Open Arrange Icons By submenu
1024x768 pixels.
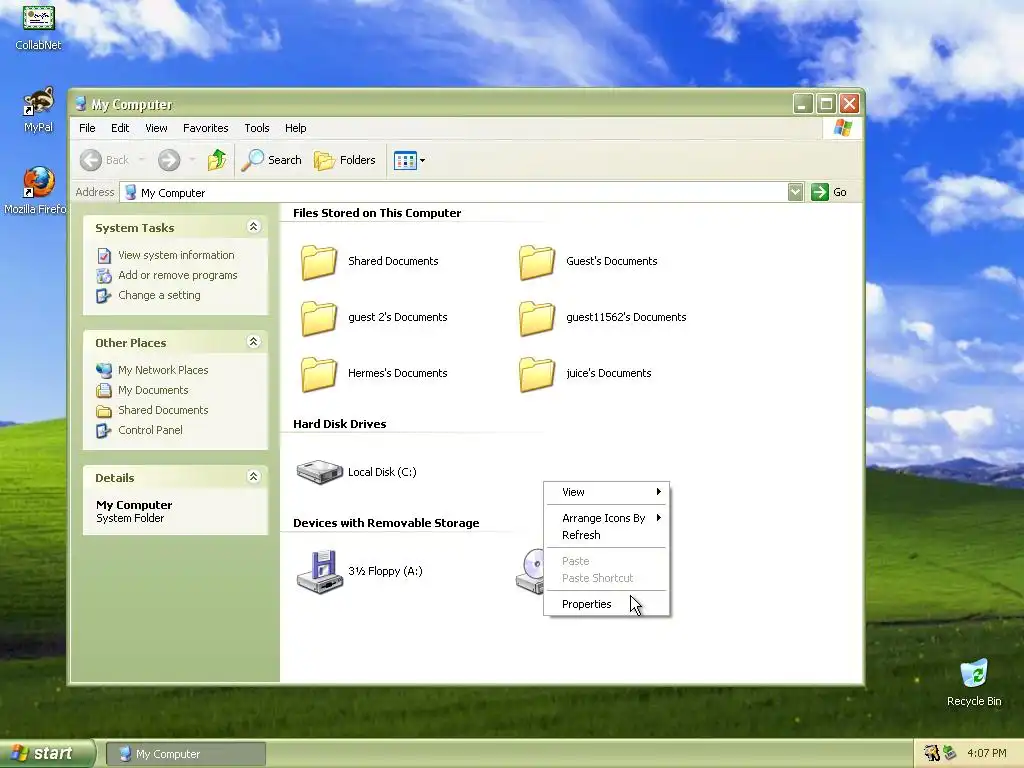(607, 518)
